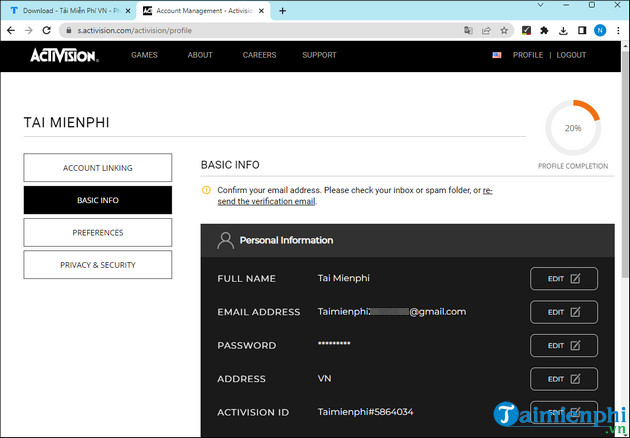Click the US flag region selector
The height and width of the screenshot is (438, 630).
click(x=497, y=55)
